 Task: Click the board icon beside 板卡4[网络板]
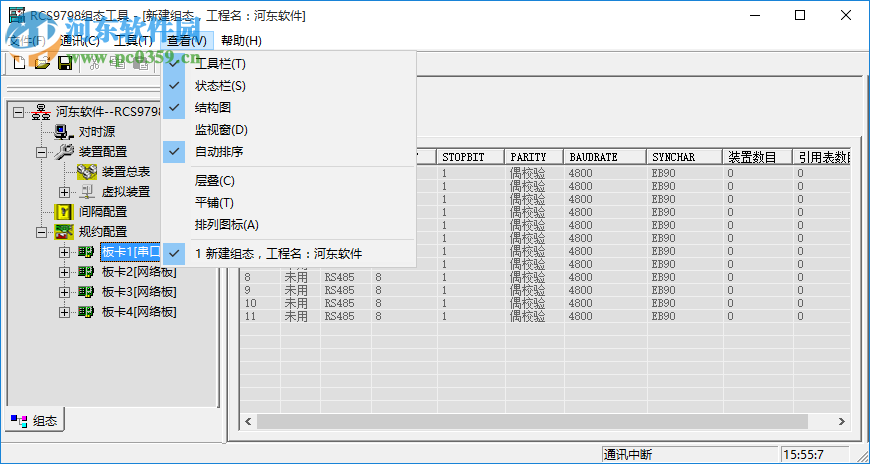click(86, 312)
